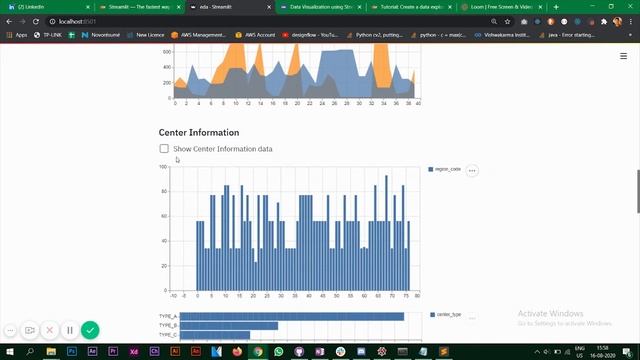Open the Streamlit hamburger menu
640x360 pixels.
coord(623,56)
